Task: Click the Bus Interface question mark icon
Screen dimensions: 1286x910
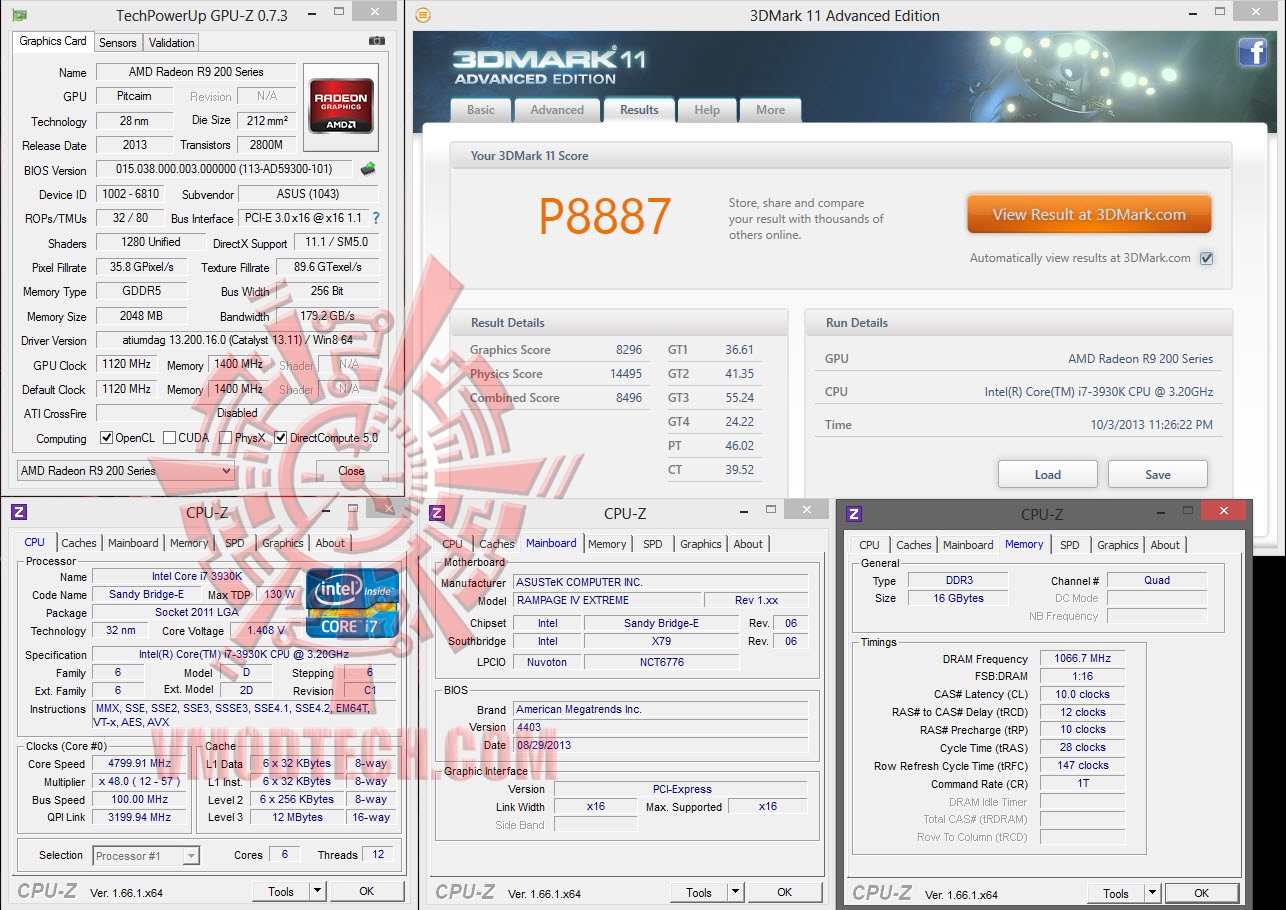Action: coord(376,218)
